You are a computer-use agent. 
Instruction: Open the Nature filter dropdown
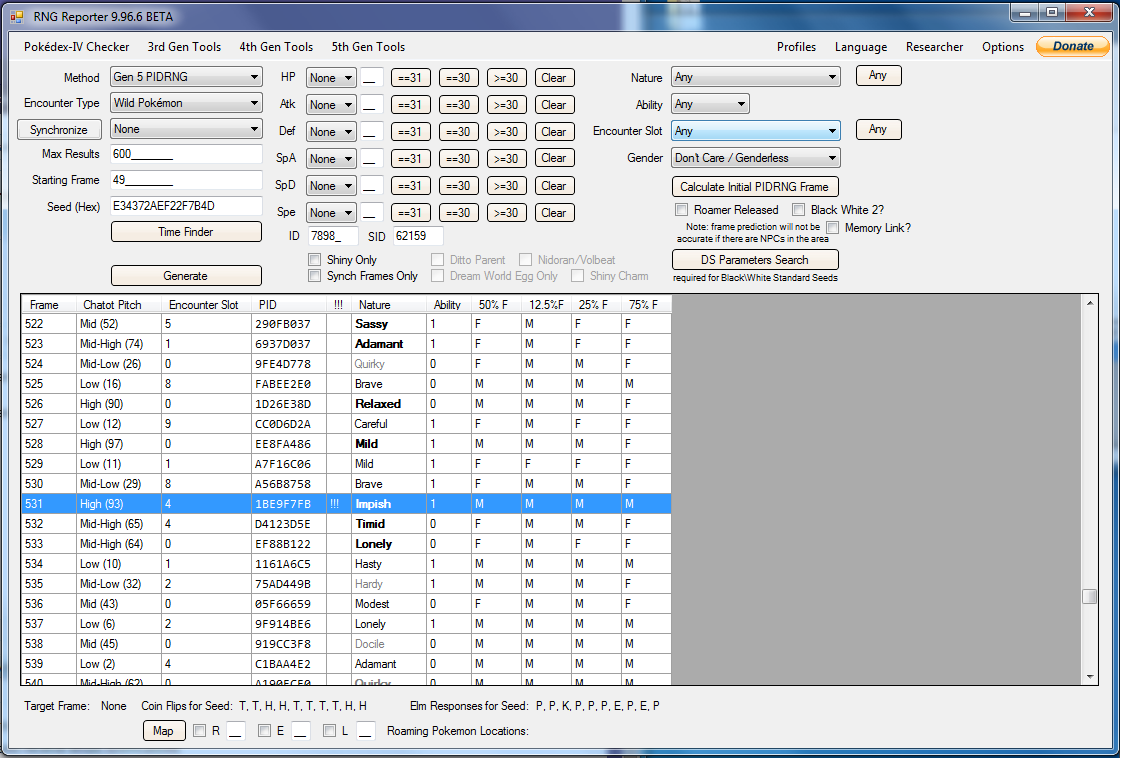(x=755, y=77)
